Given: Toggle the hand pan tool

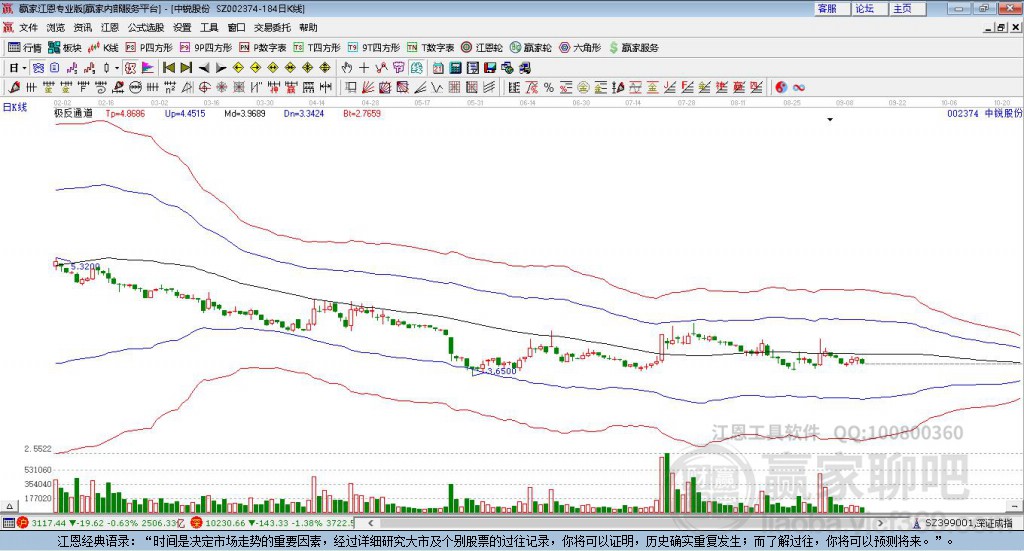Looking at the screenshot, I should click(347, 68).
